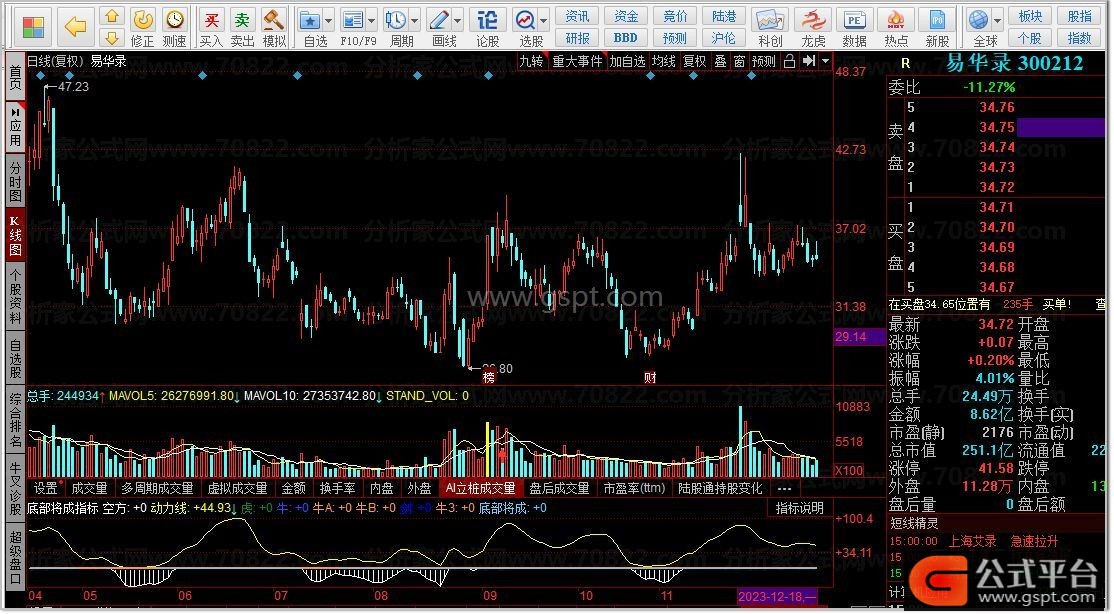Open the 修正 correction tool

tap(143, 27)
